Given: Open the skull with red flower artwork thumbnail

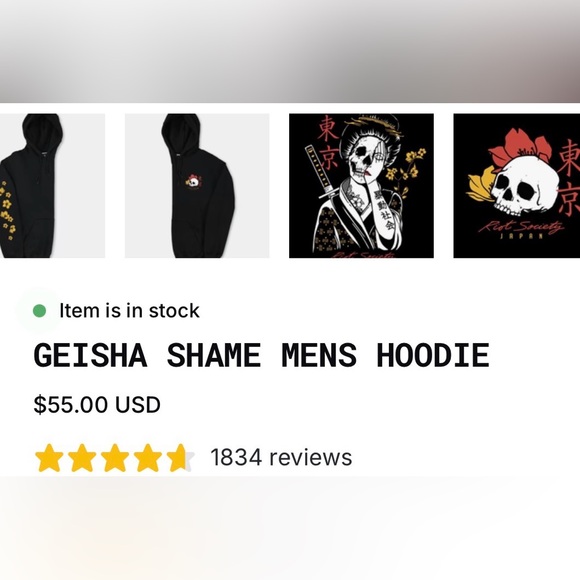Looking at the screenshot, I should point(517,186).
